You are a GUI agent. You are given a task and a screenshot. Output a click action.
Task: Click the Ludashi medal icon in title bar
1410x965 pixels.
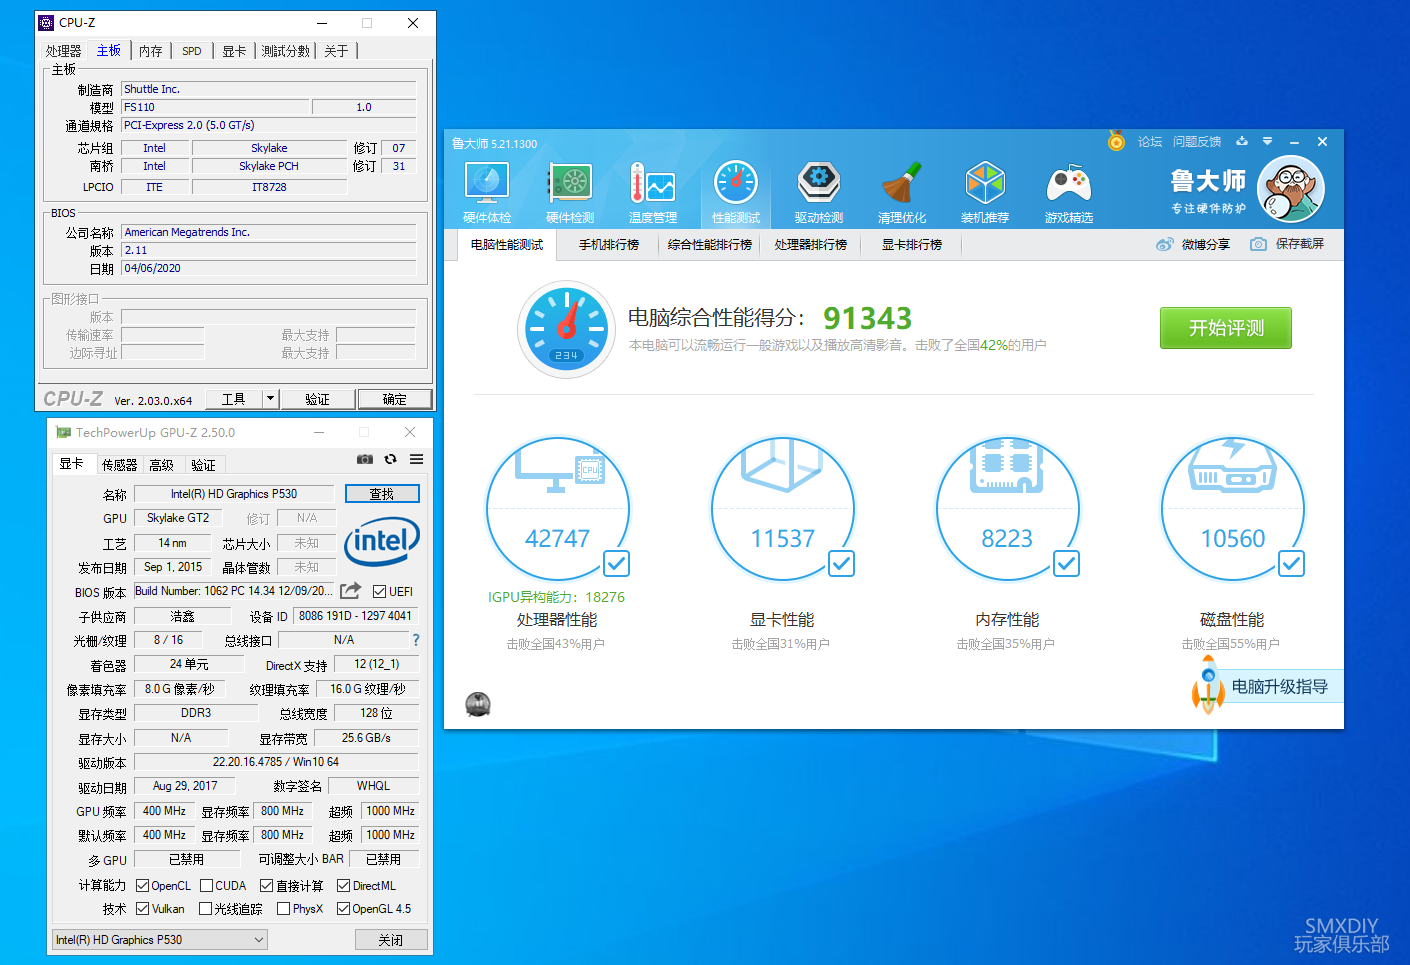(x=1116, y=141)
